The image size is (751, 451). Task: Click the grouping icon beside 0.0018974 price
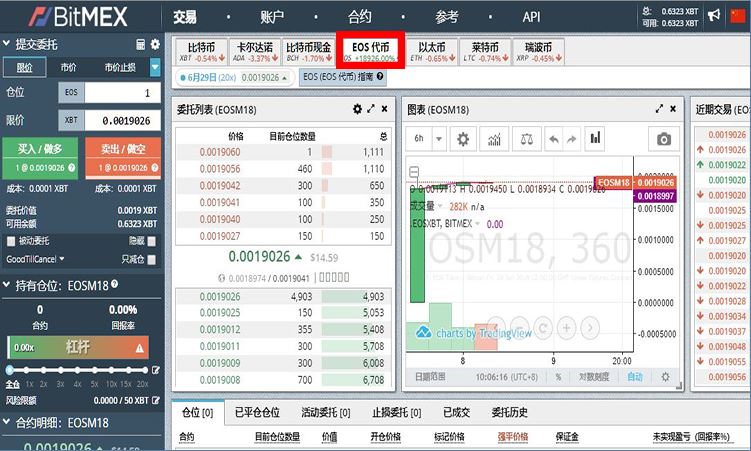(221, 278)
